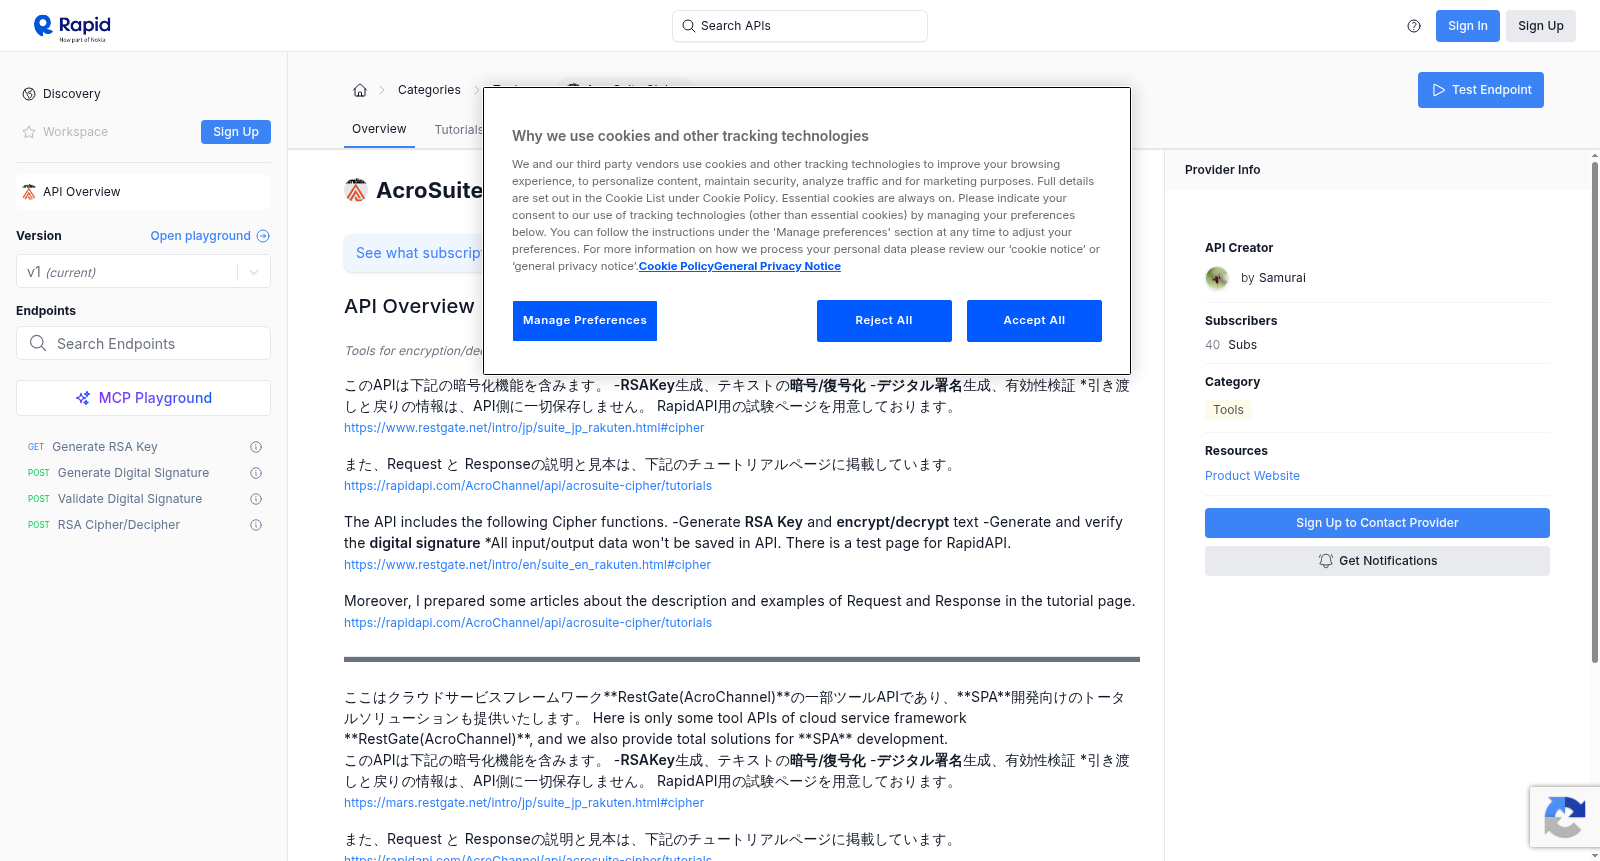Click the MCP Playground sparkle icon
Viewport: 1600px width, 861px height.
83,398
